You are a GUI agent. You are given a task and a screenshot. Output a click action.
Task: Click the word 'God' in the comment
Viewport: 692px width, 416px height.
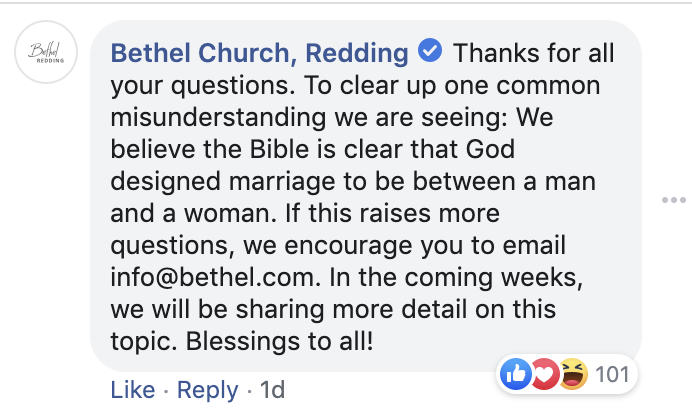(x=490, y=149)
